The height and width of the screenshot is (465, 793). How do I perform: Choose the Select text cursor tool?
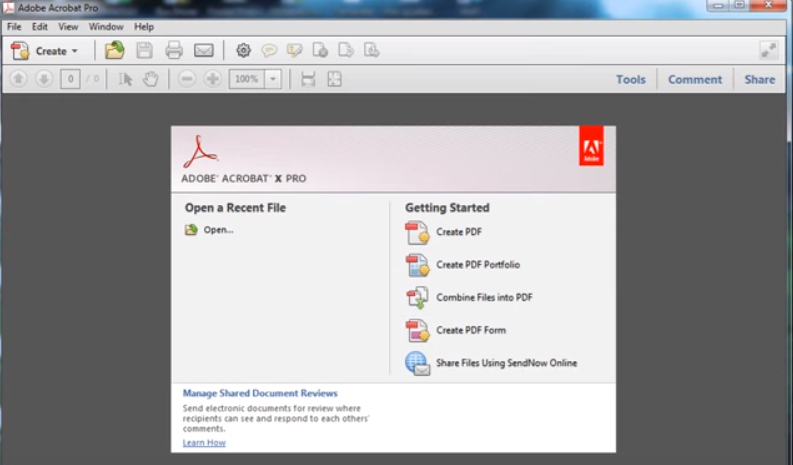(x=125, y=79)
